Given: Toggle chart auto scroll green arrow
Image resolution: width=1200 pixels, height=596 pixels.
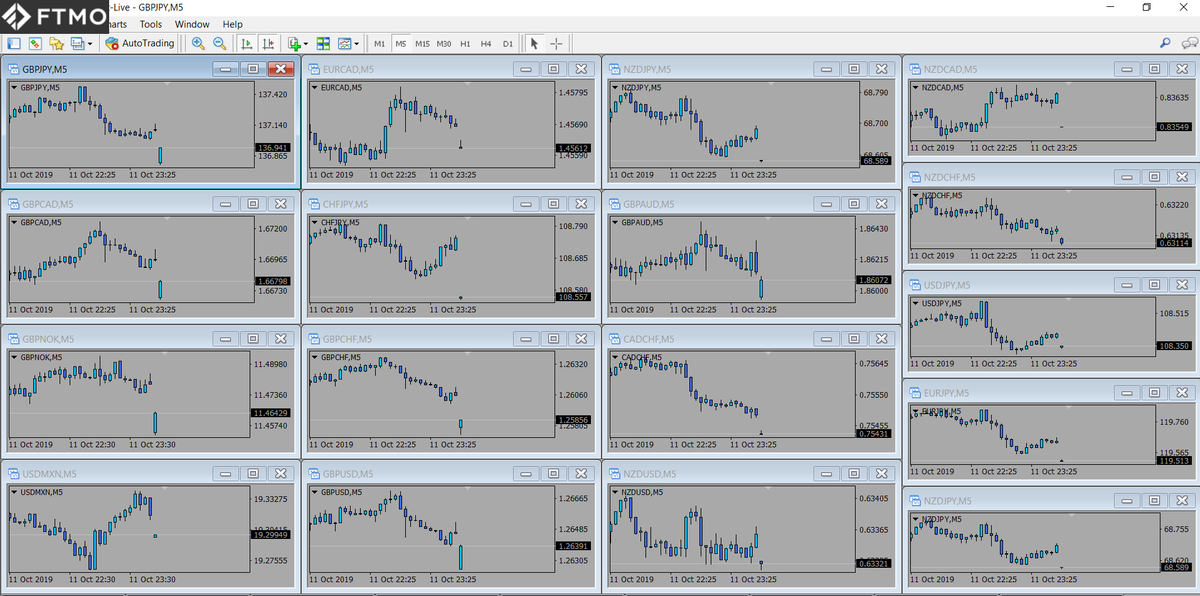Looking at the screenshot, I should [x=246, y=43].
